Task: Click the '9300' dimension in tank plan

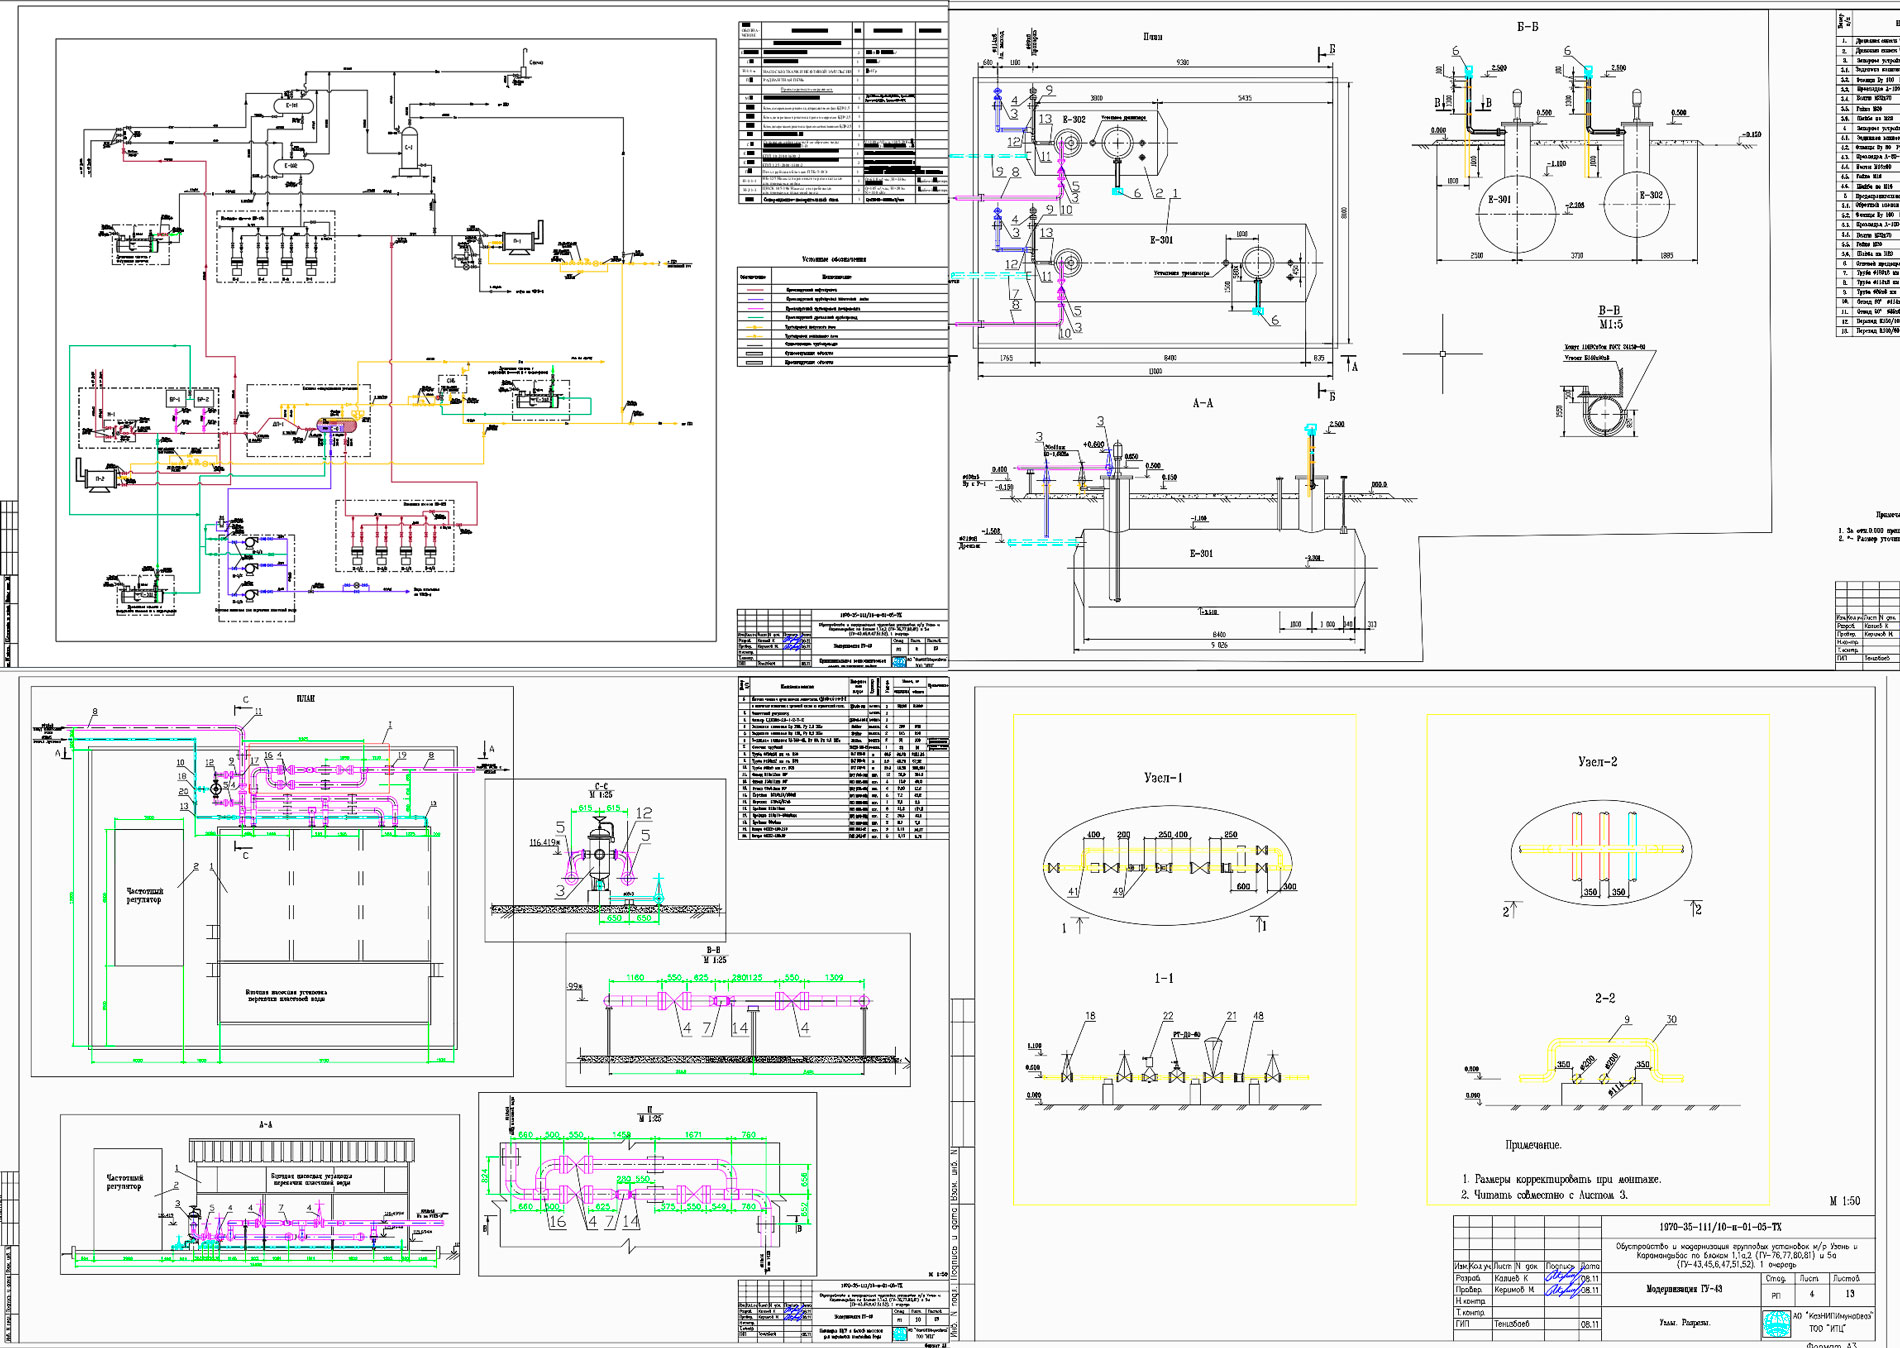Action: [1183, 62]
